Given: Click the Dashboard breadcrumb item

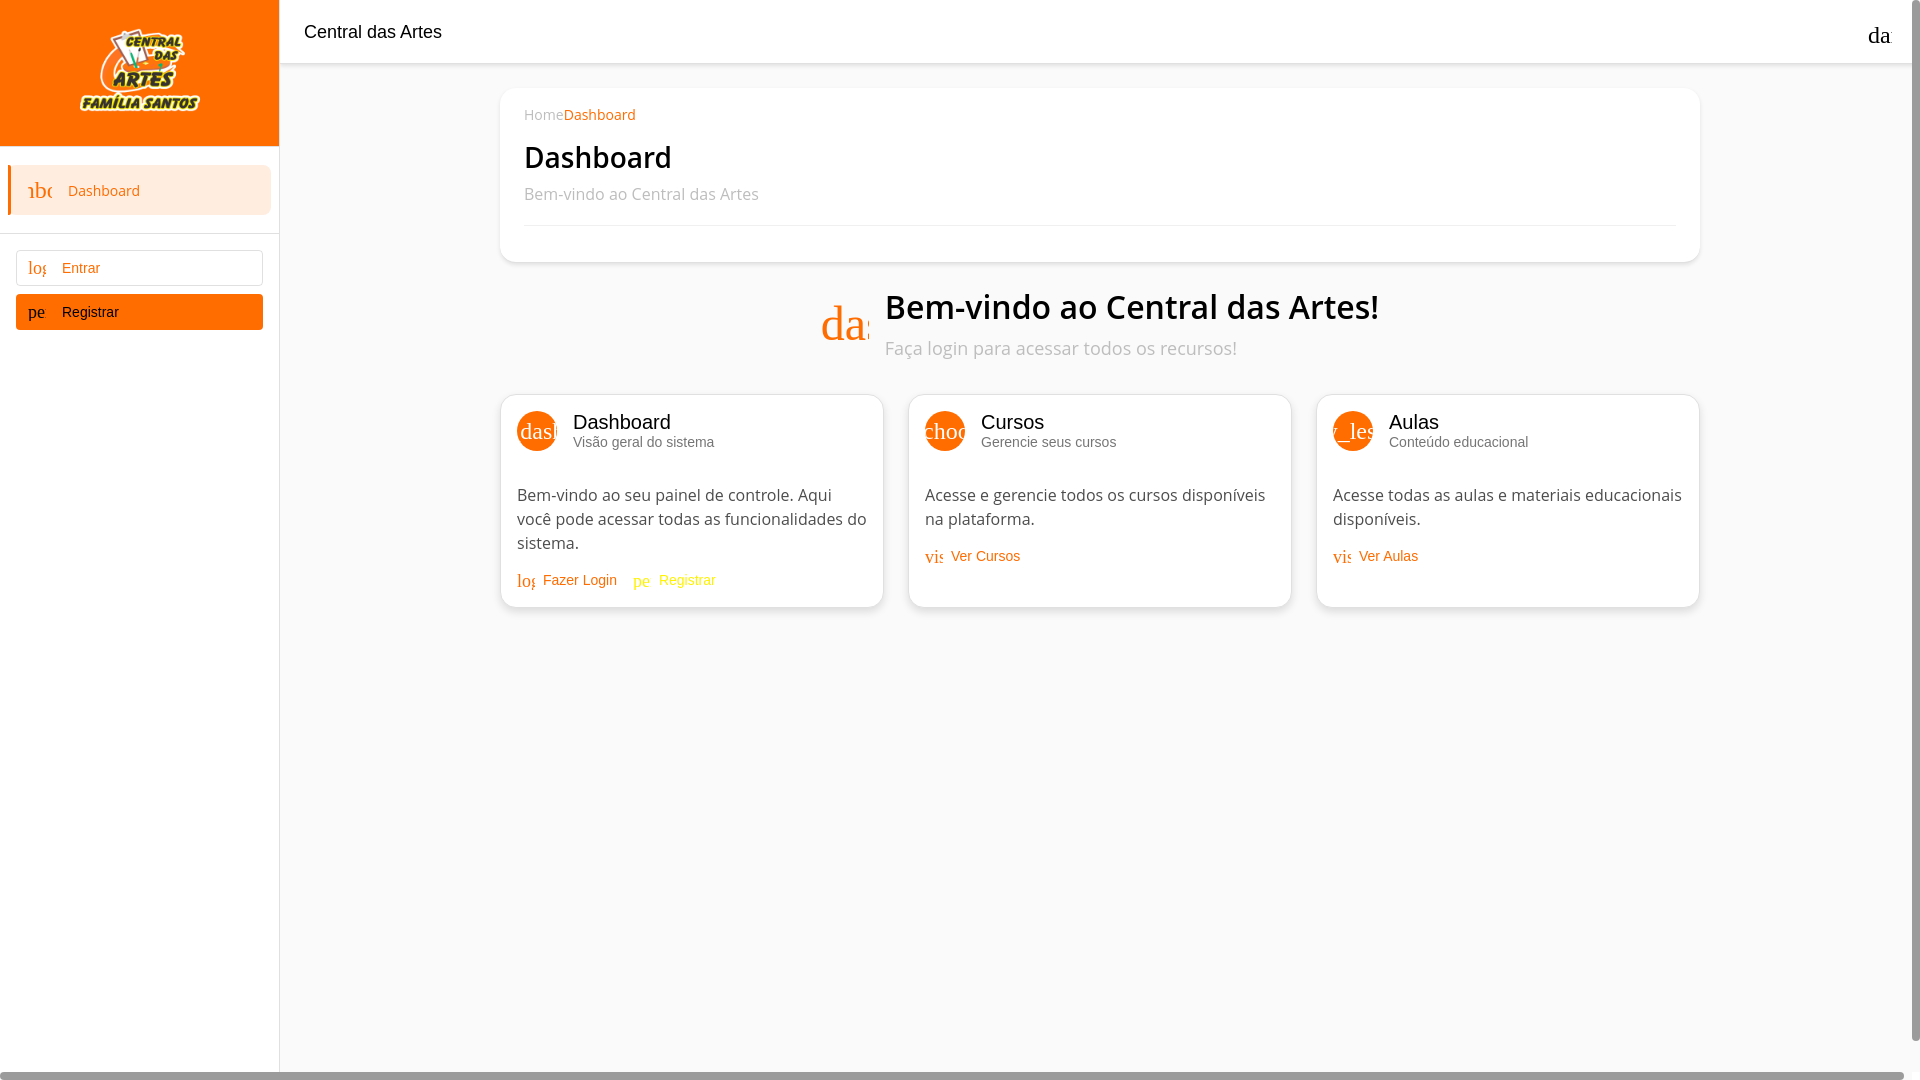Looking at the screenshot, I should [600, 115].
